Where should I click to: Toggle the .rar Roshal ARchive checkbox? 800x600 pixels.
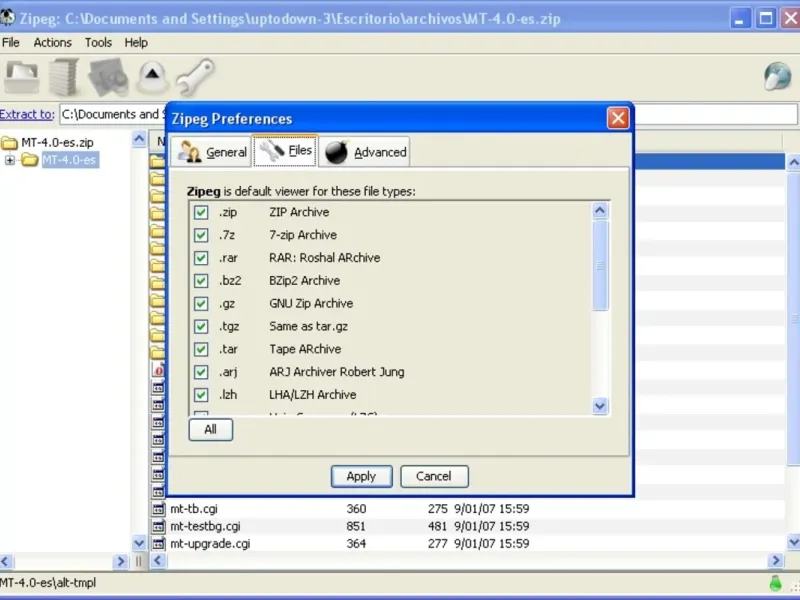point(201,258)
